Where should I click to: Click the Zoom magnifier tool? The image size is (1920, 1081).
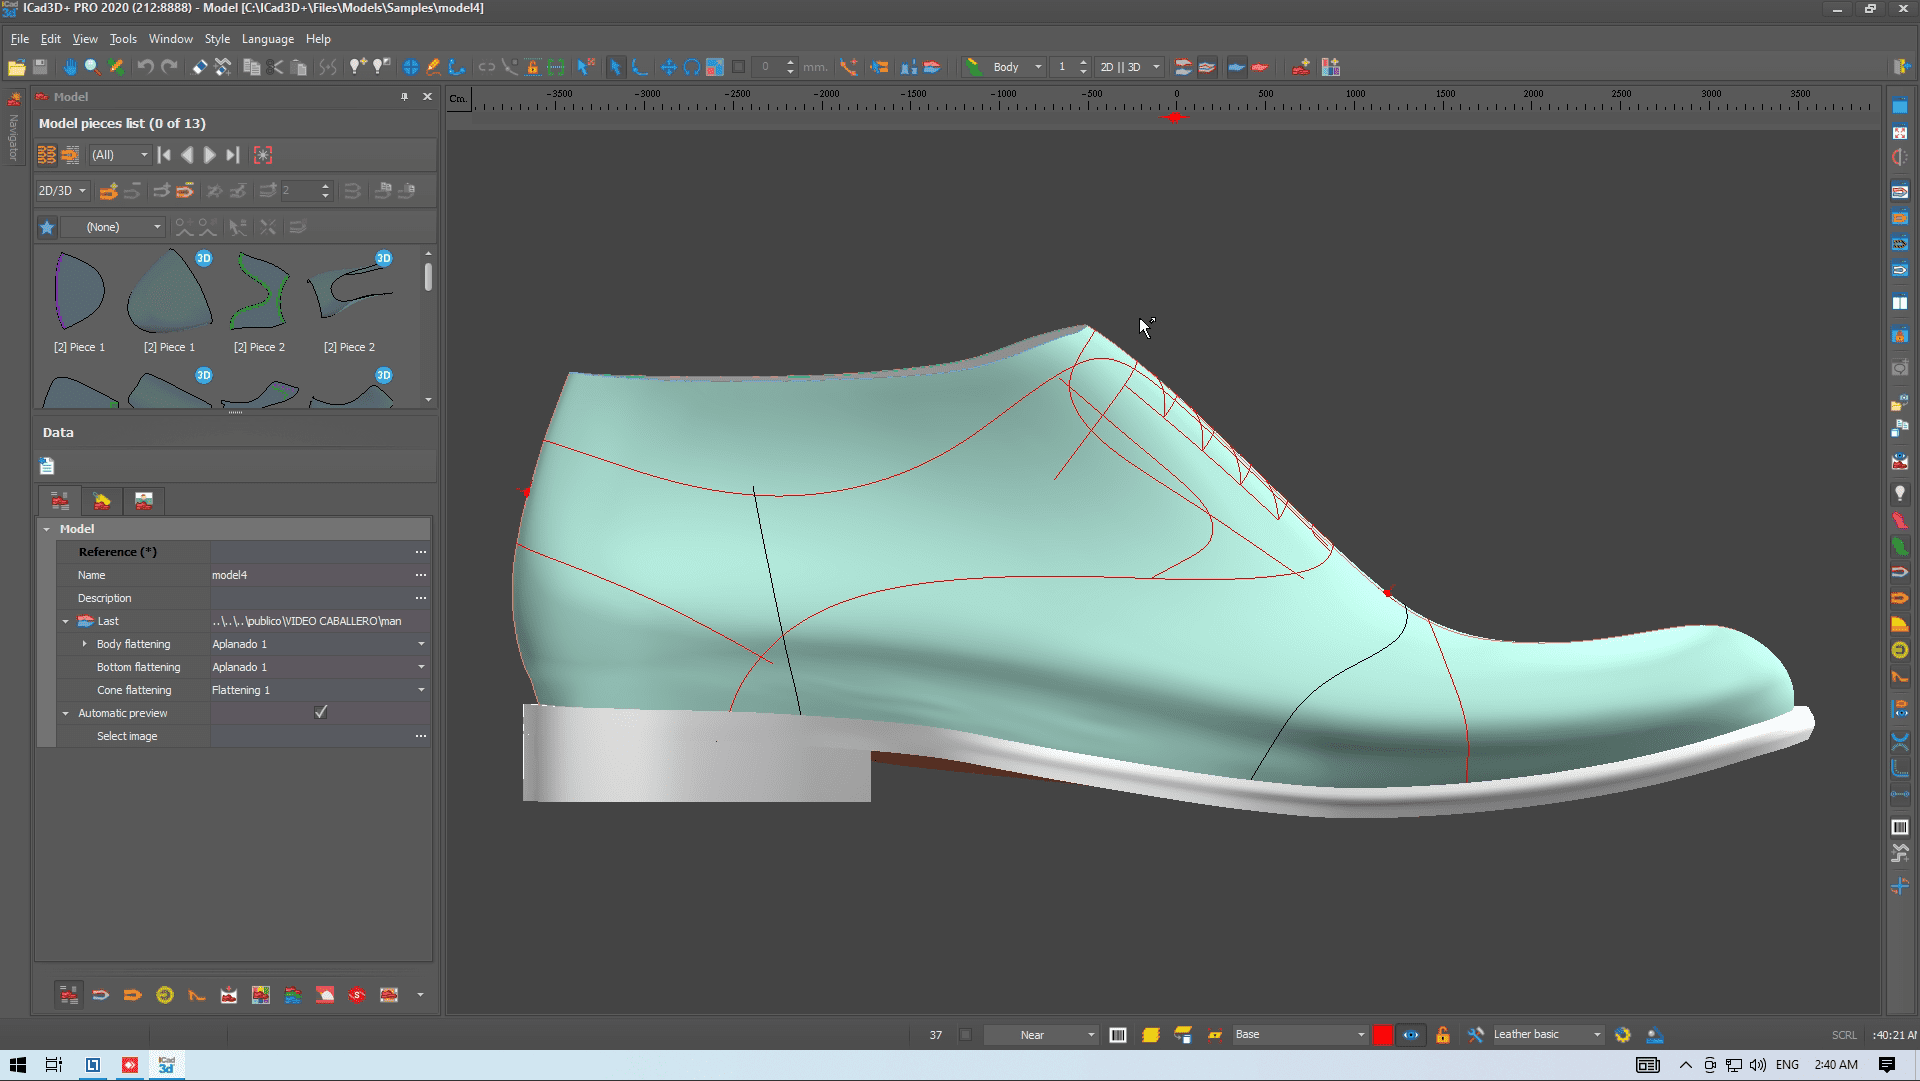[x=92, y=67]
